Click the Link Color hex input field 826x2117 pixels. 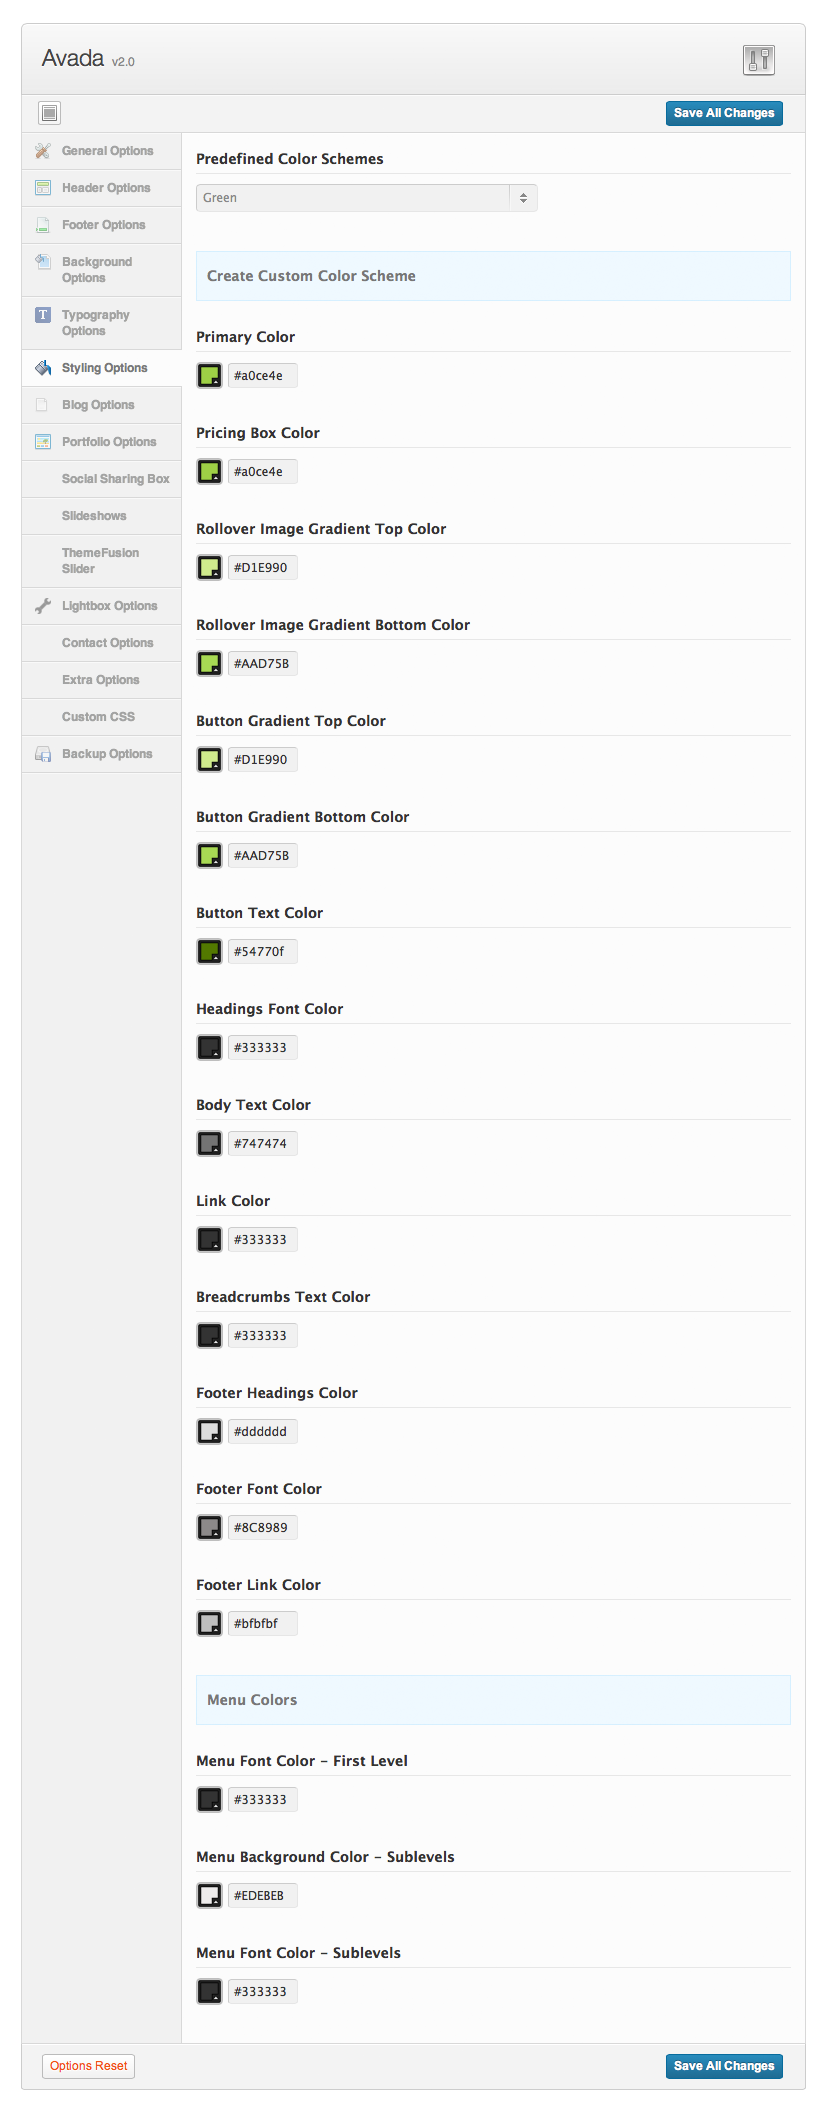[x=262, y=1240]
